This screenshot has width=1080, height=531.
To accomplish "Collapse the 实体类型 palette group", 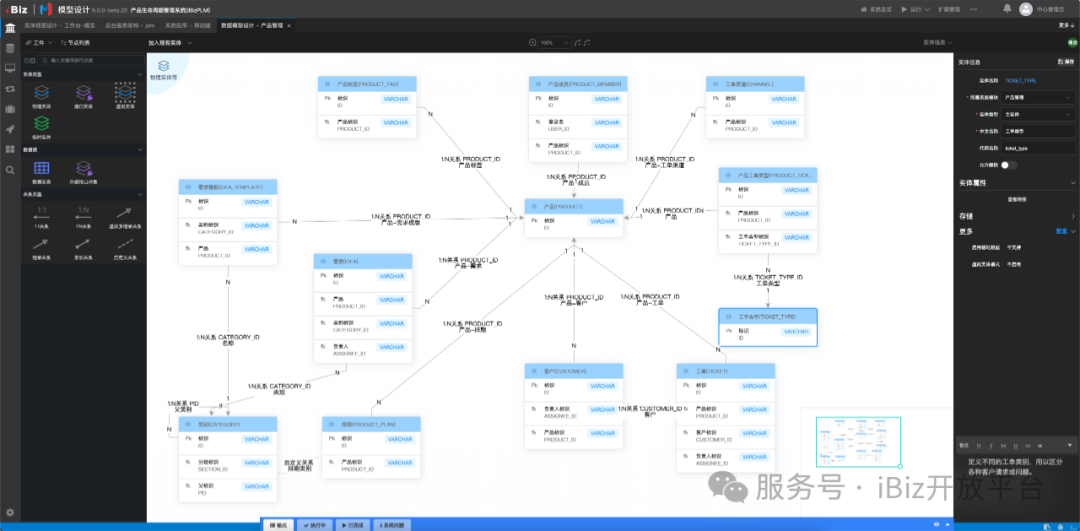I will [140, 74].
